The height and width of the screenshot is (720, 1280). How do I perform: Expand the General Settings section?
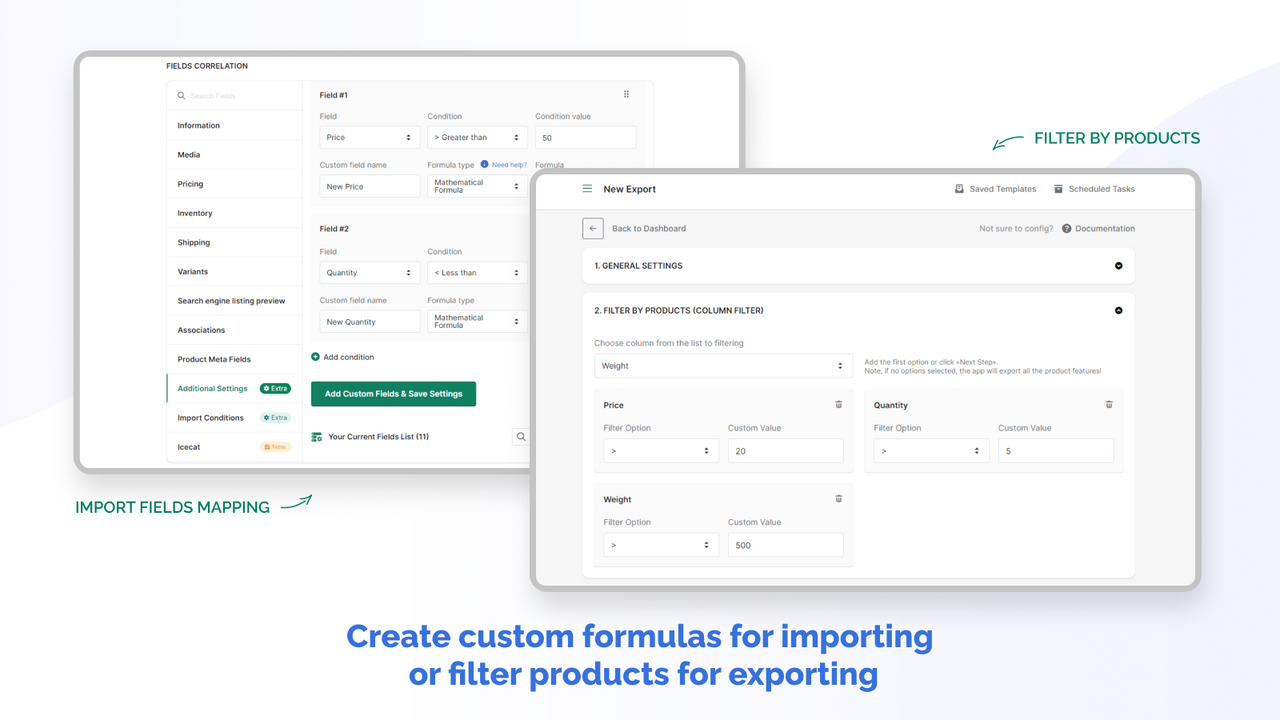[x=1118, y=265]
